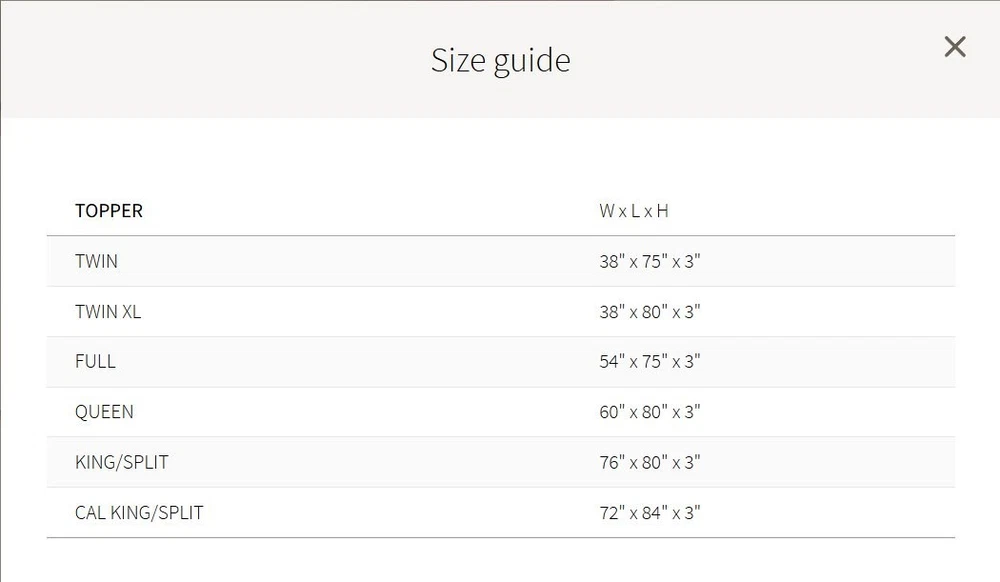Select the CAL KING/SPLIT size label

[139, 513]
